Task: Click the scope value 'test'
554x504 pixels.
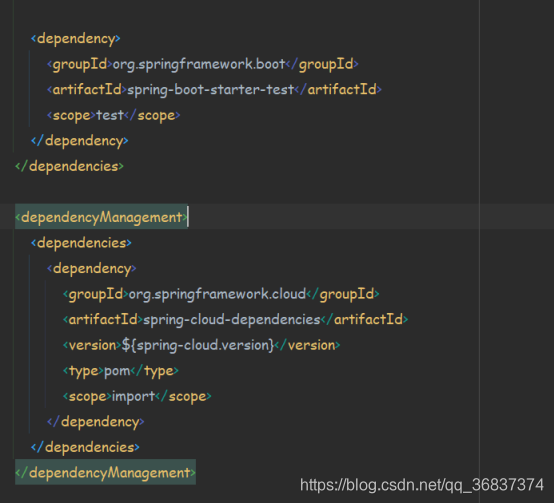Action: pyautogui.click(x=110, y=115)
